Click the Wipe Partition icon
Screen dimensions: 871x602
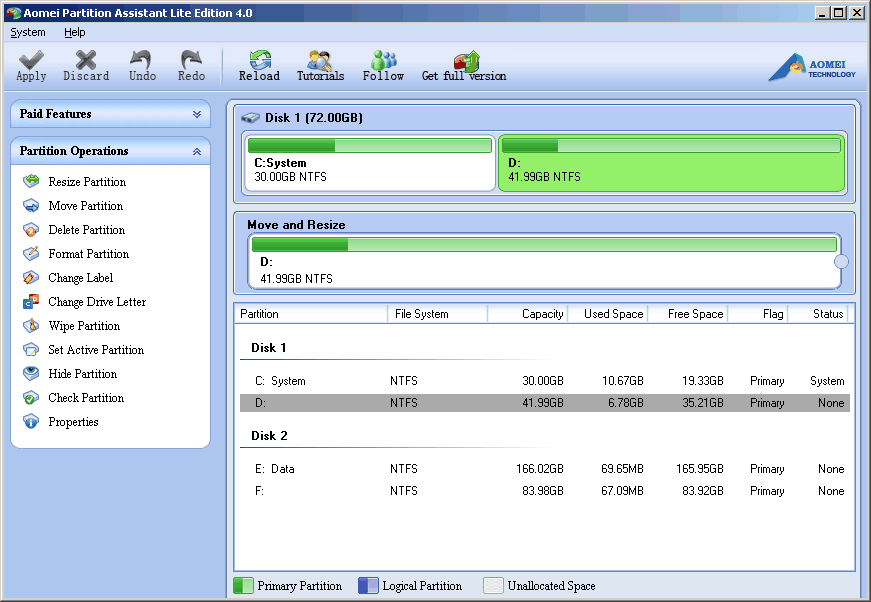point(31,325)
